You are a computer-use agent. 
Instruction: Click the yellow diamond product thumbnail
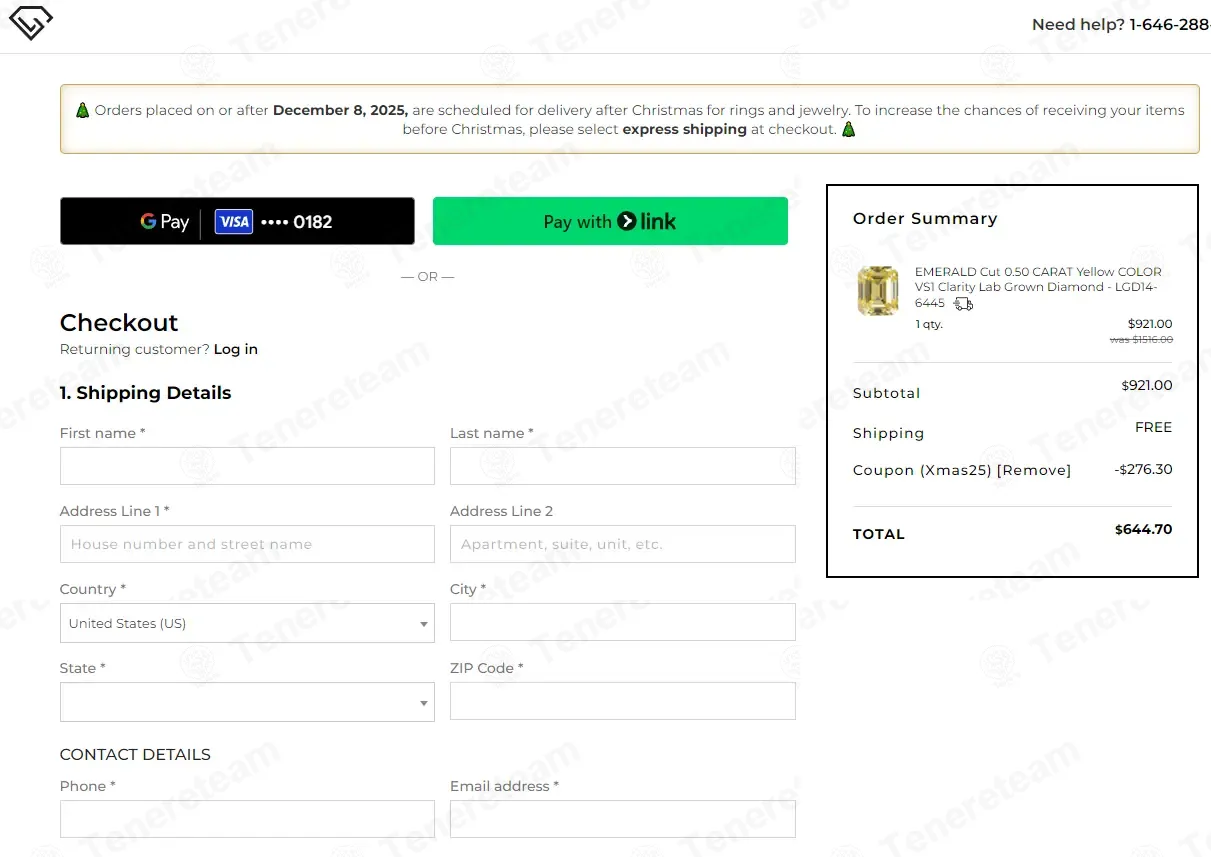(878, 291)
